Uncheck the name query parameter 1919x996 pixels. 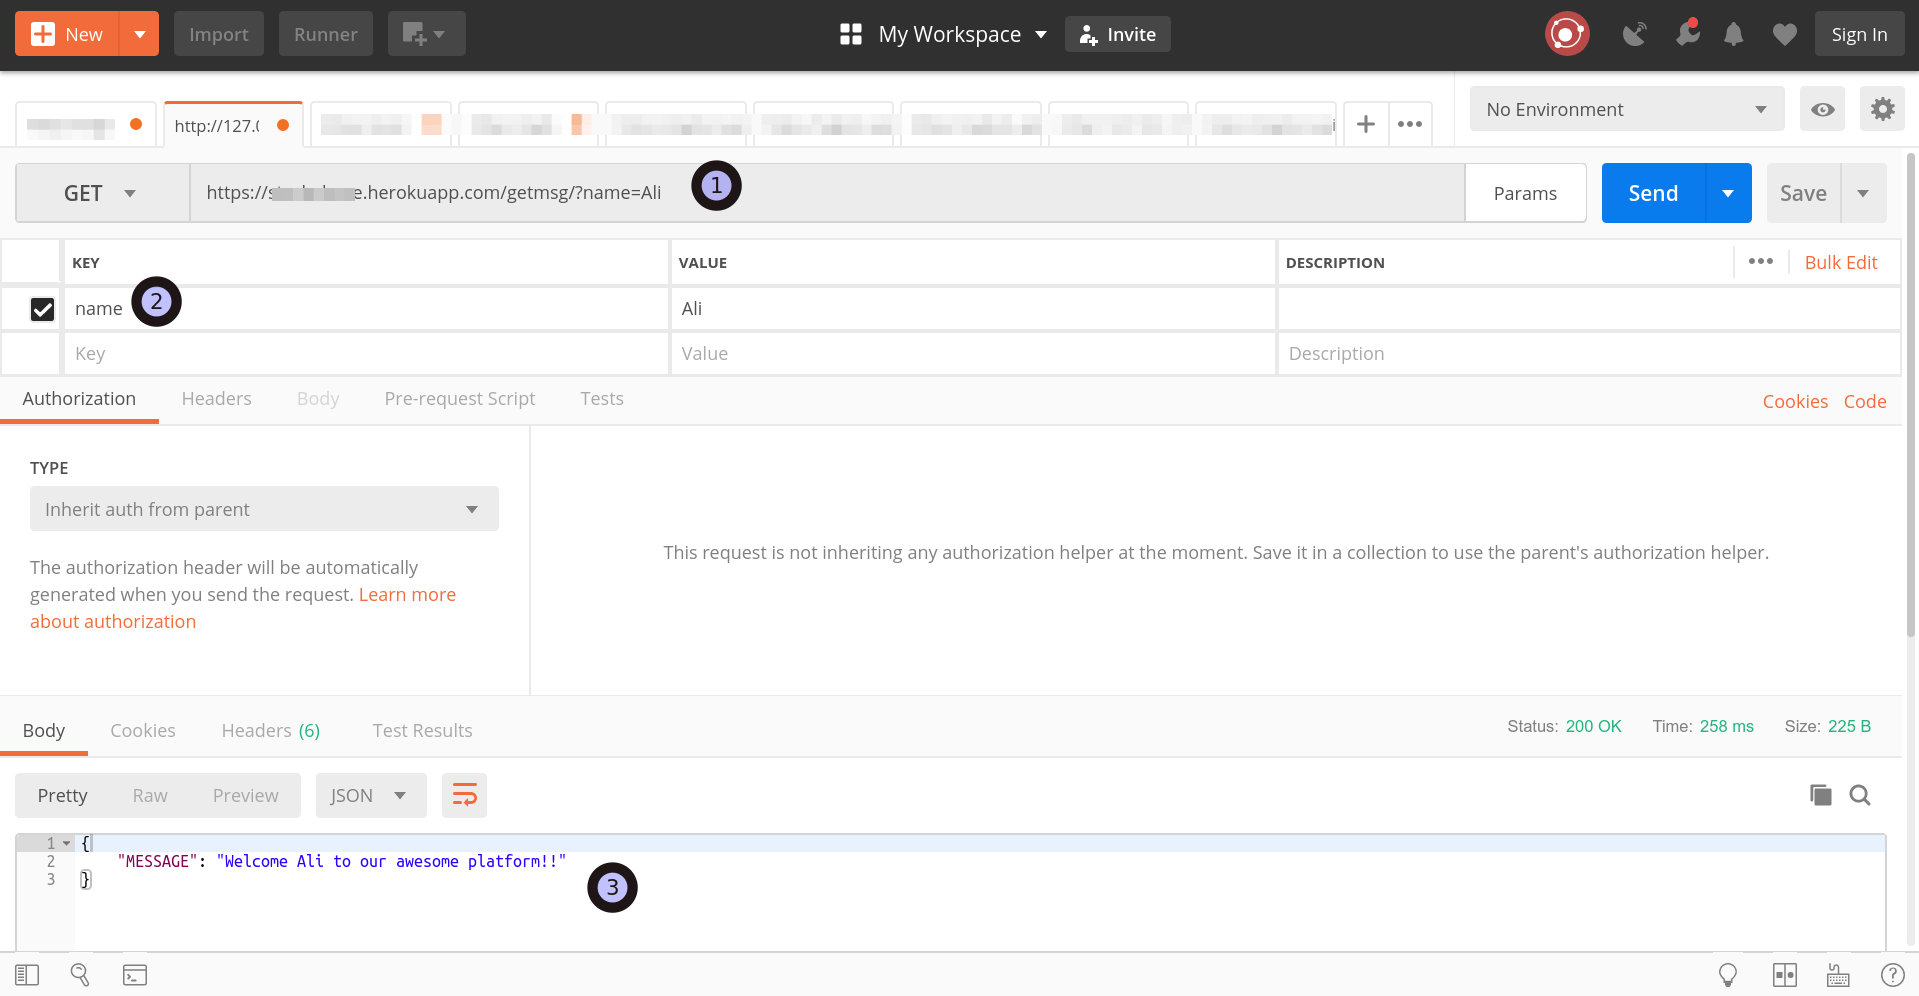(42, 309)
